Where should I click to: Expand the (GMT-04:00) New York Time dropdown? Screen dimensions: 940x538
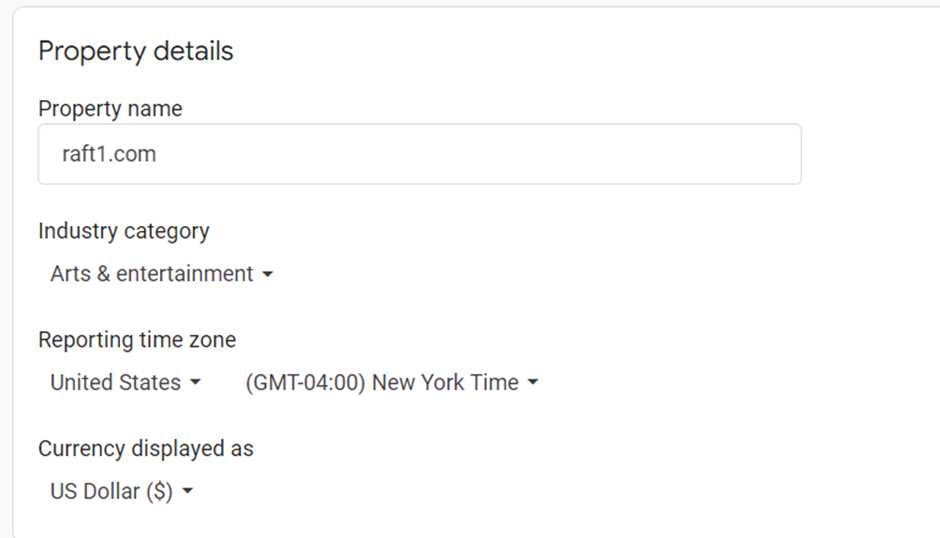[x=382, y=382]
